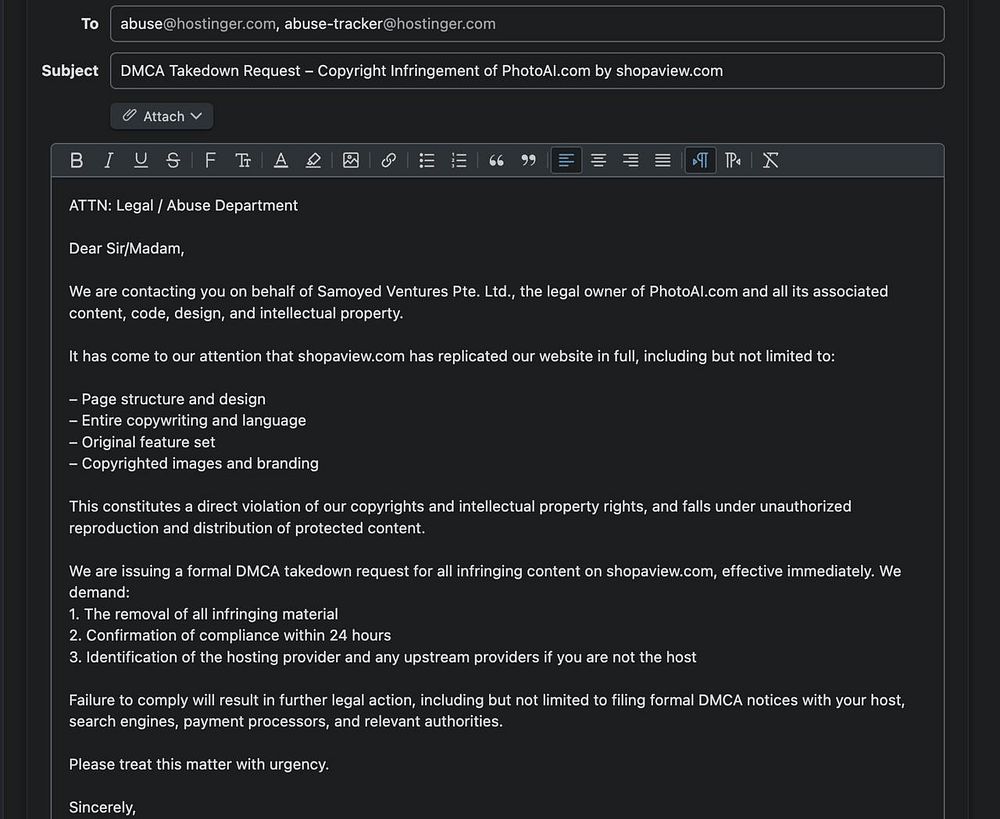
Task: Click into the Subject field
Action: pyautogui.click(x=527, y=71)
